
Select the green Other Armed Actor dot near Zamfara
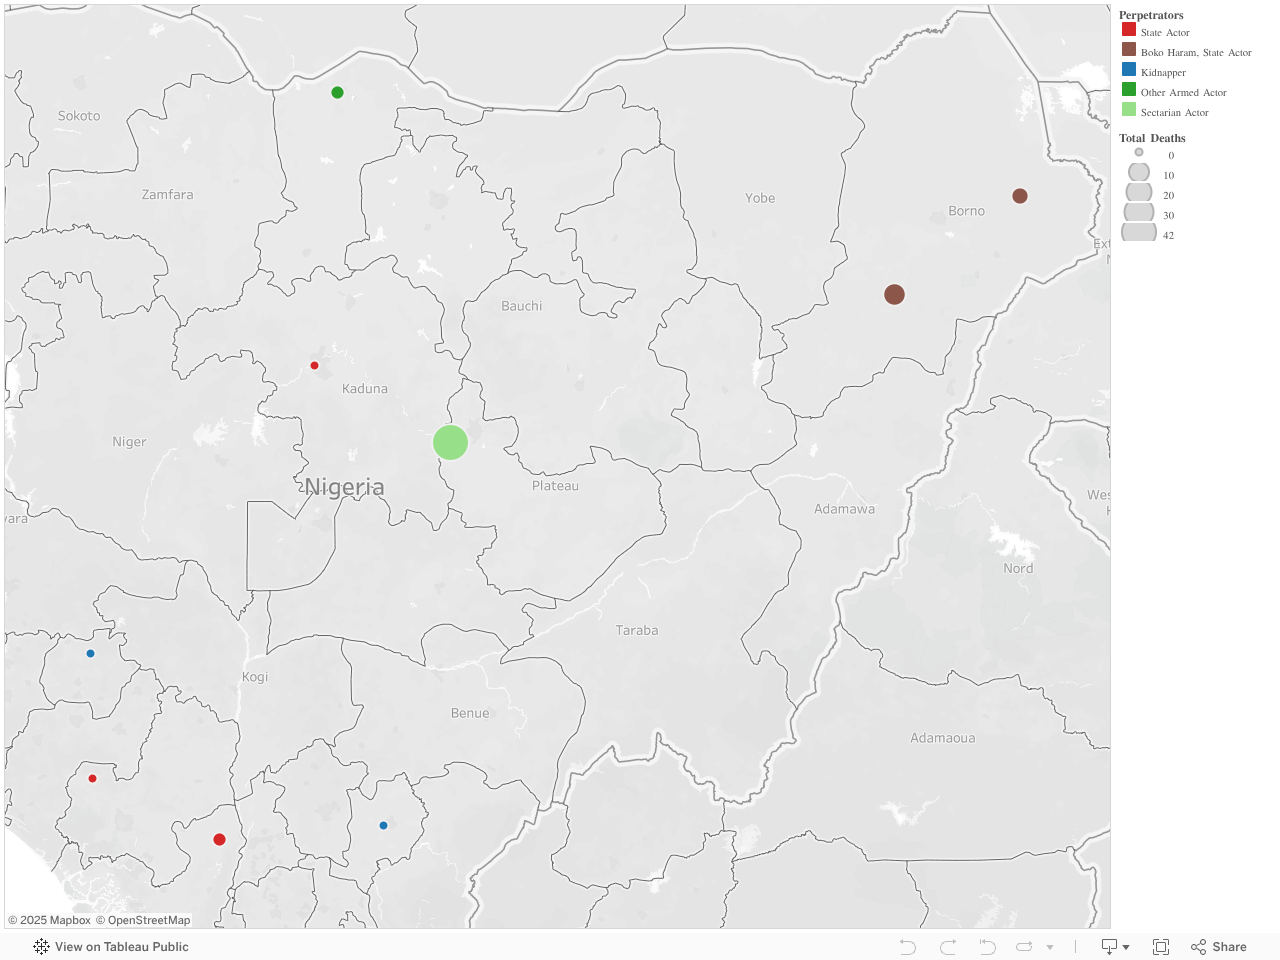click(337, 92)
